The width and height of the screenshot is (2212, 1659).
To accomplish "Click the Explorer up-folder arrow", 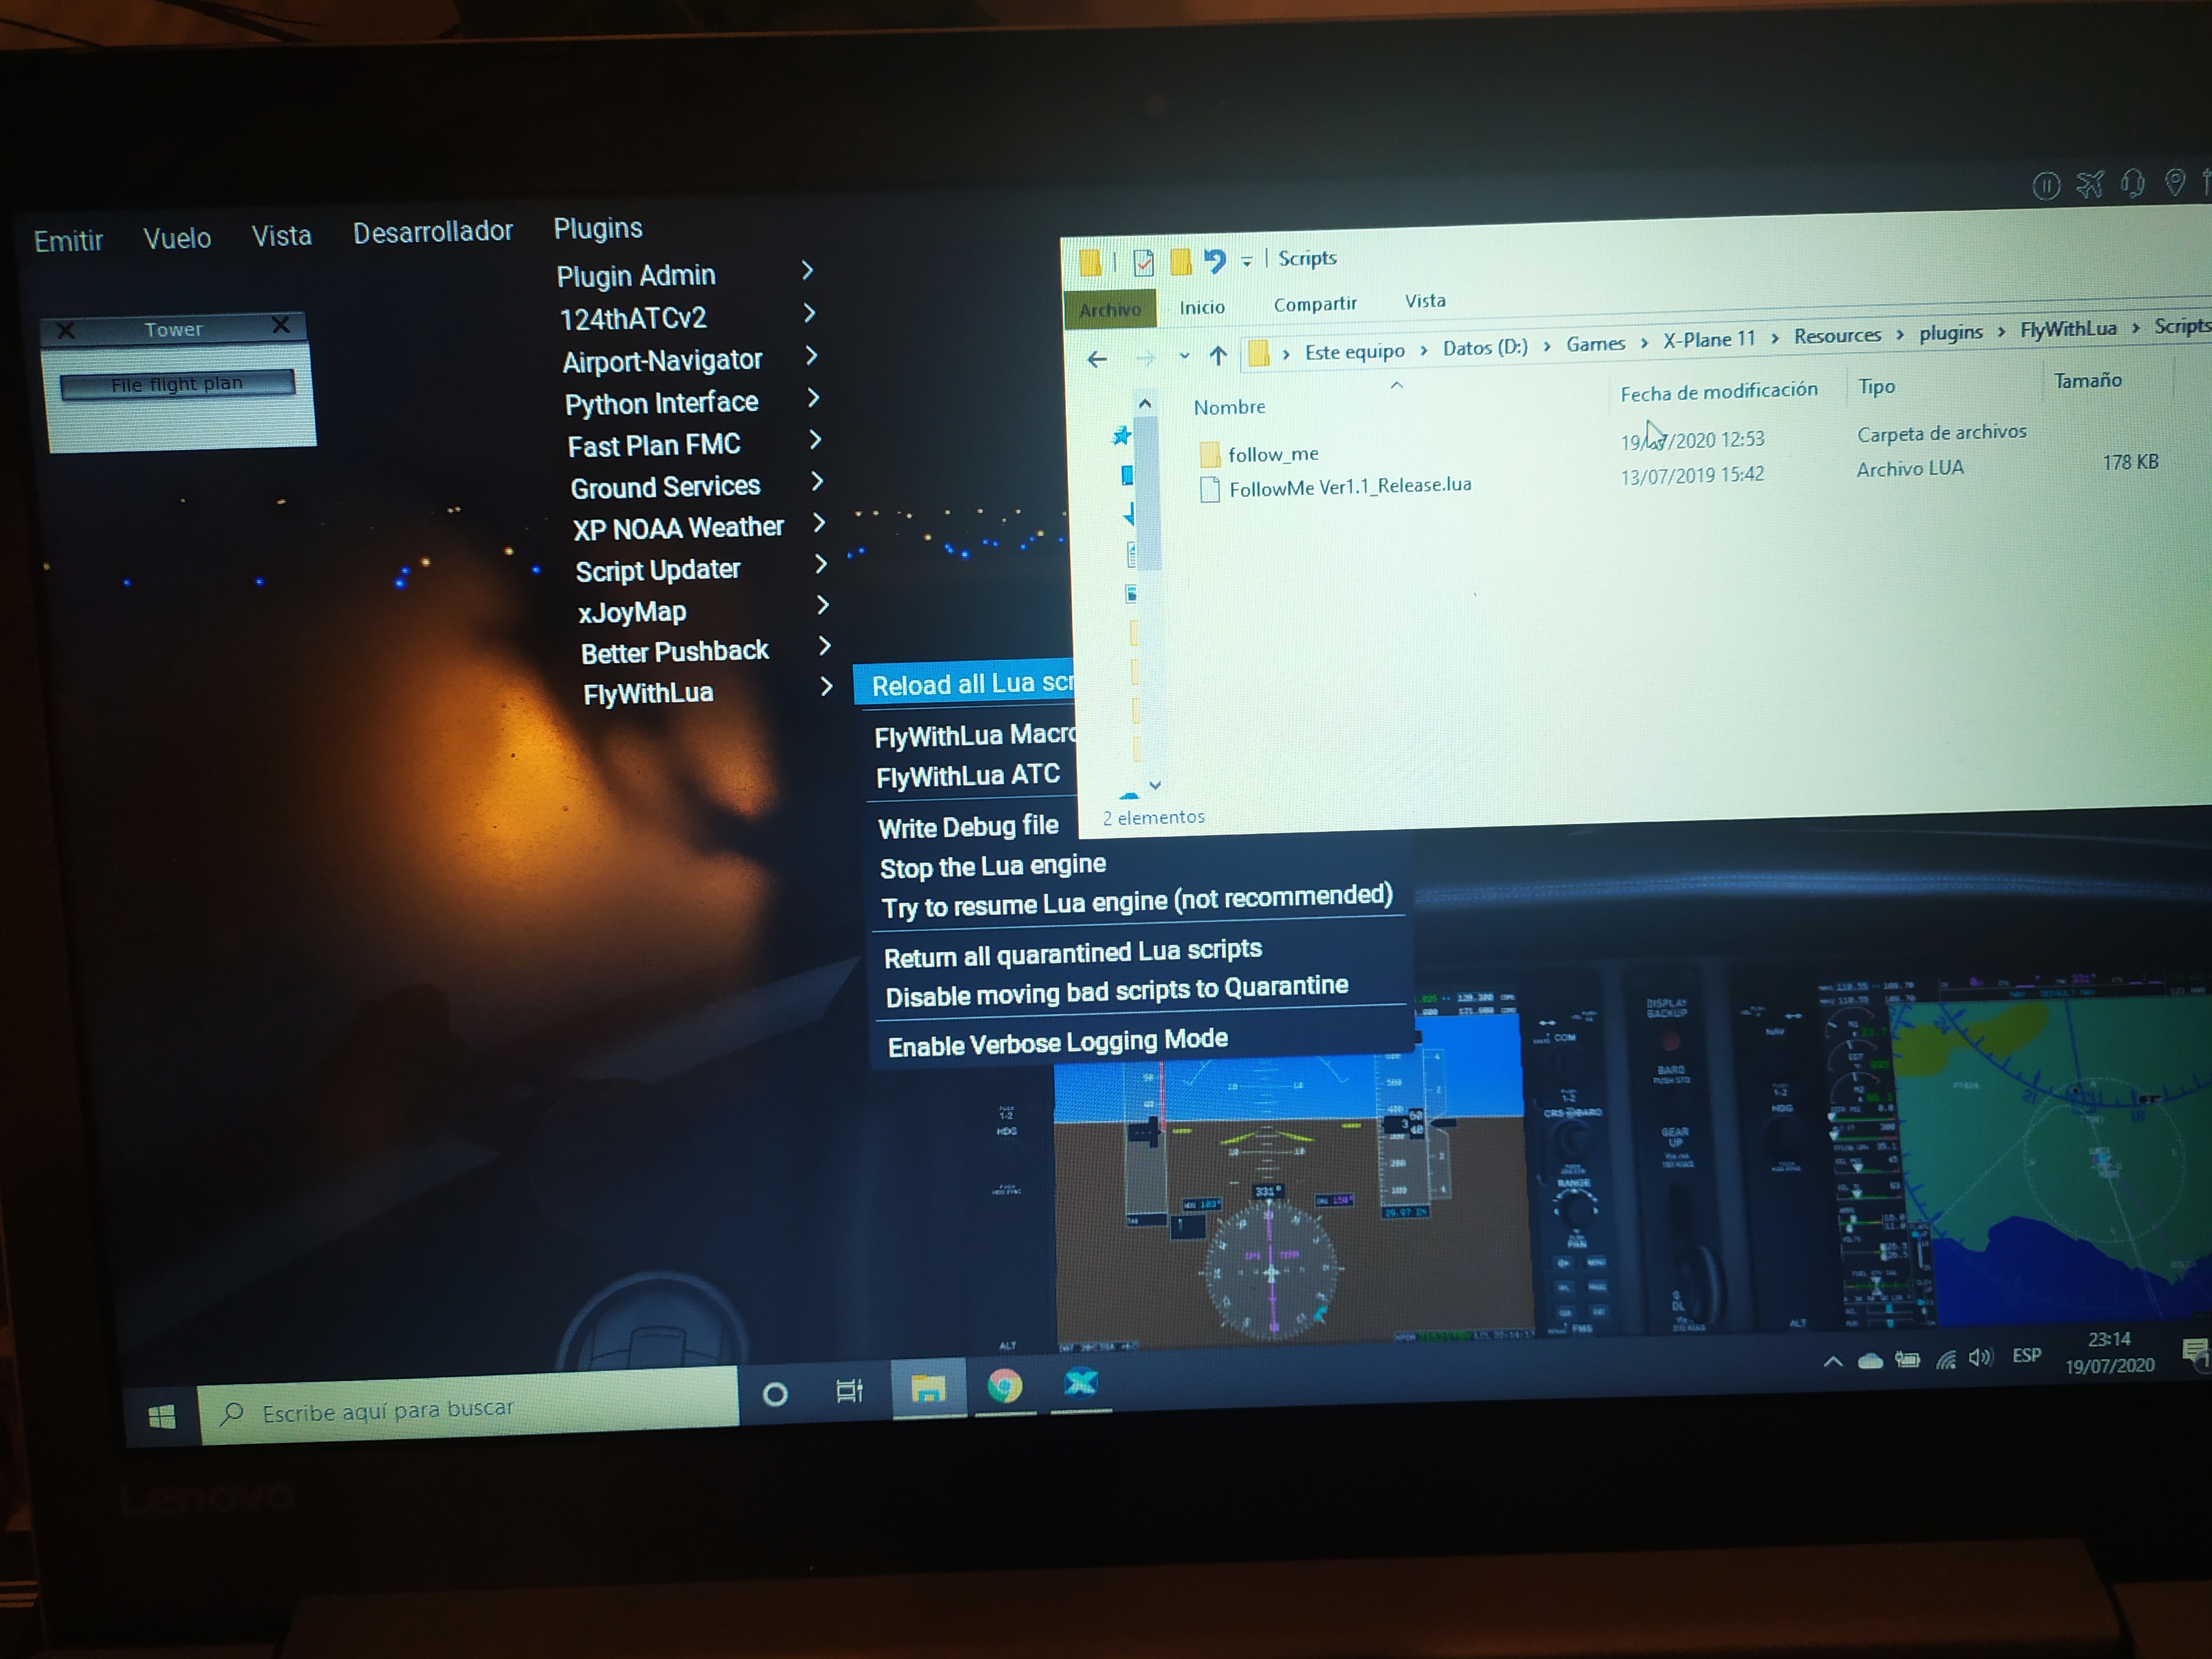I will point(1218,355).
